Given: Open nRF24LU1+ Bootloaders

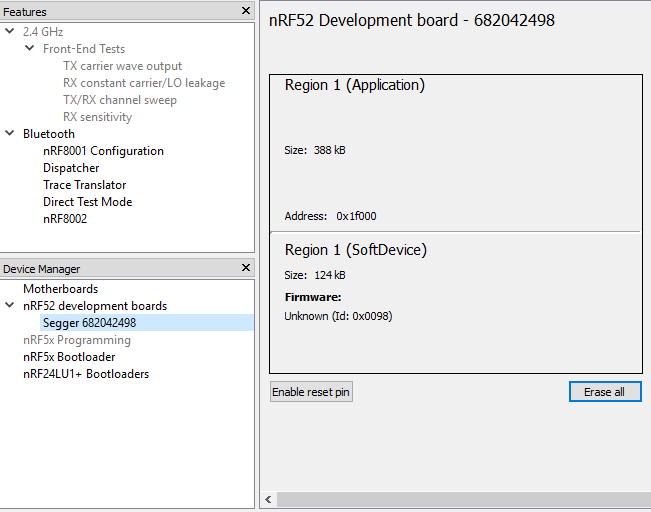Looking at the screenshot, I should point(86,374).
